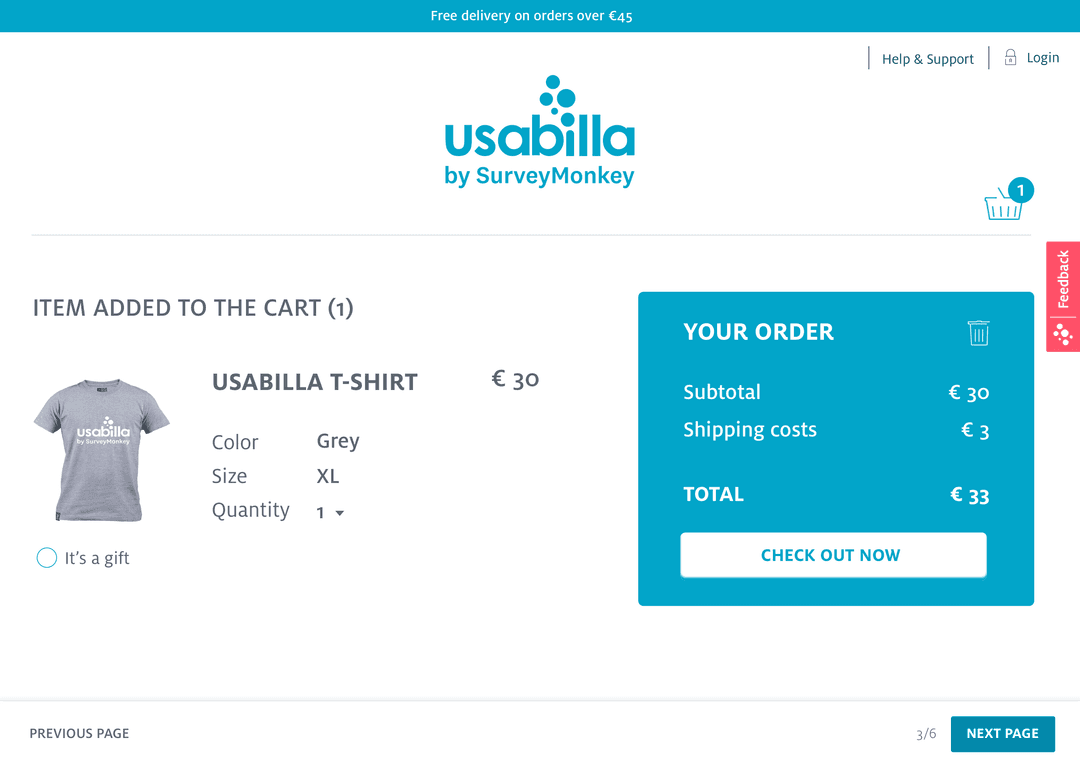The width and height of the screenshot is (1080, 768).
Task: Click the lock icon beside Login
Action: (1010, 57)
